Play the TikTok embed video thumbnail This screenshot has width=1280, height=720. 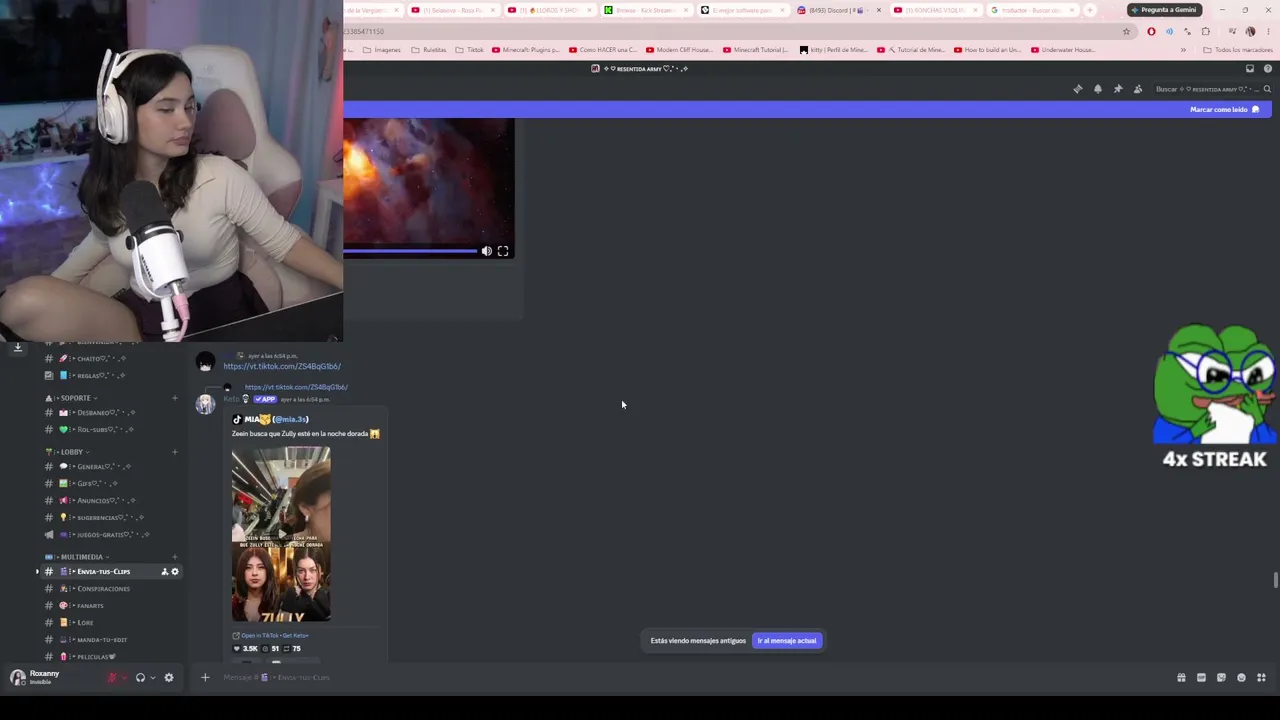[x=281, y=534]
